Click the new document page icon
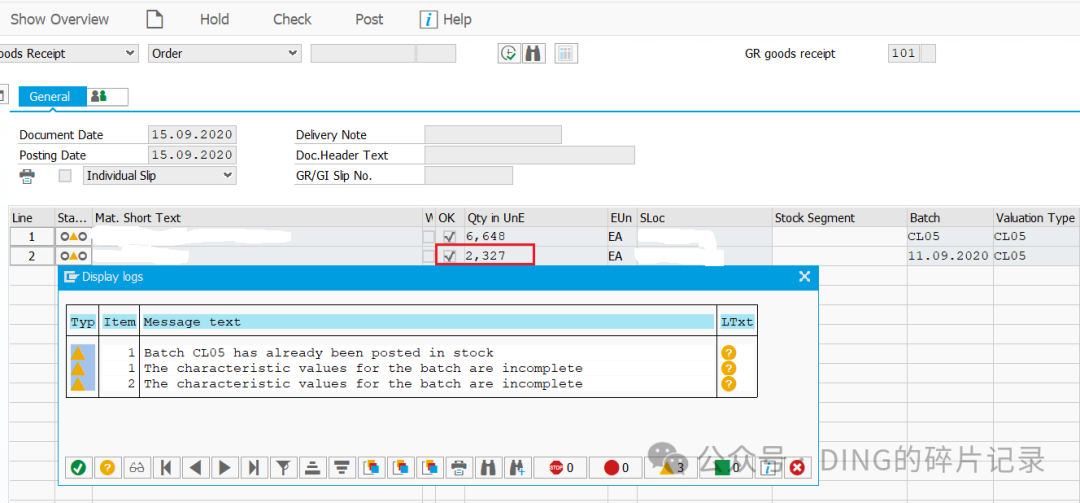 155,19
